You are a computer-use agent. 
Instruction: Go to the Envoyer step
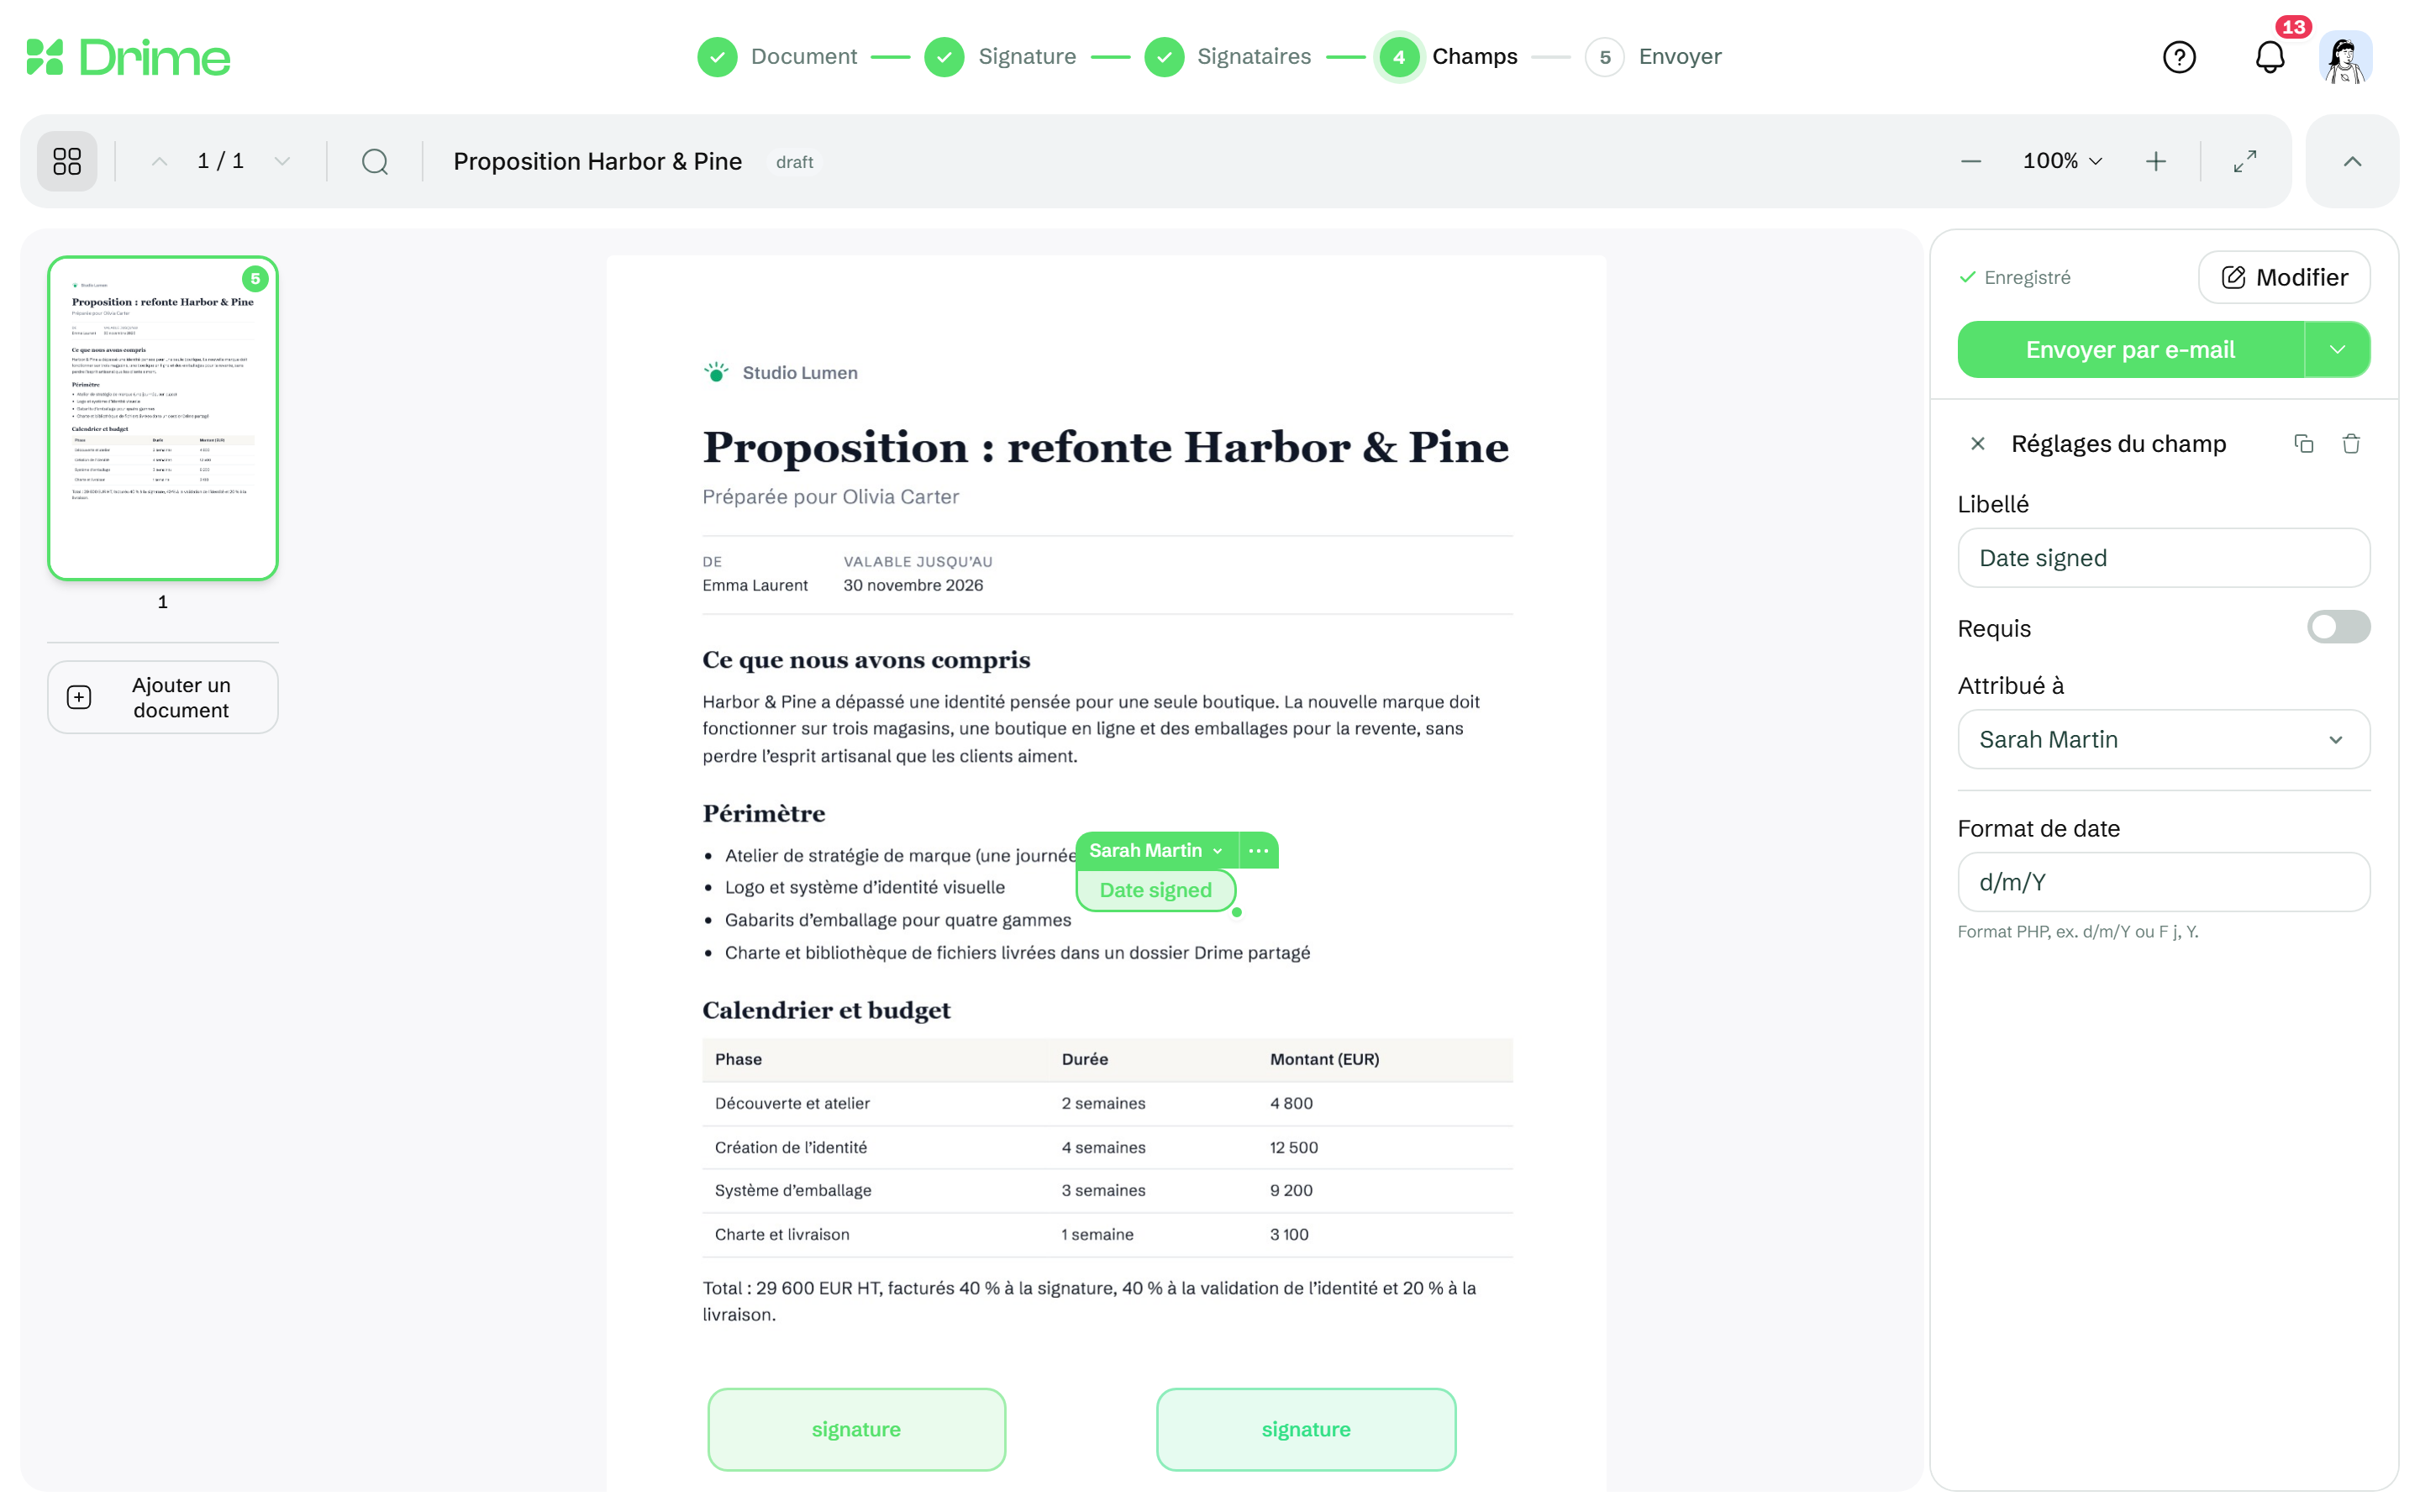point(1654,57)
